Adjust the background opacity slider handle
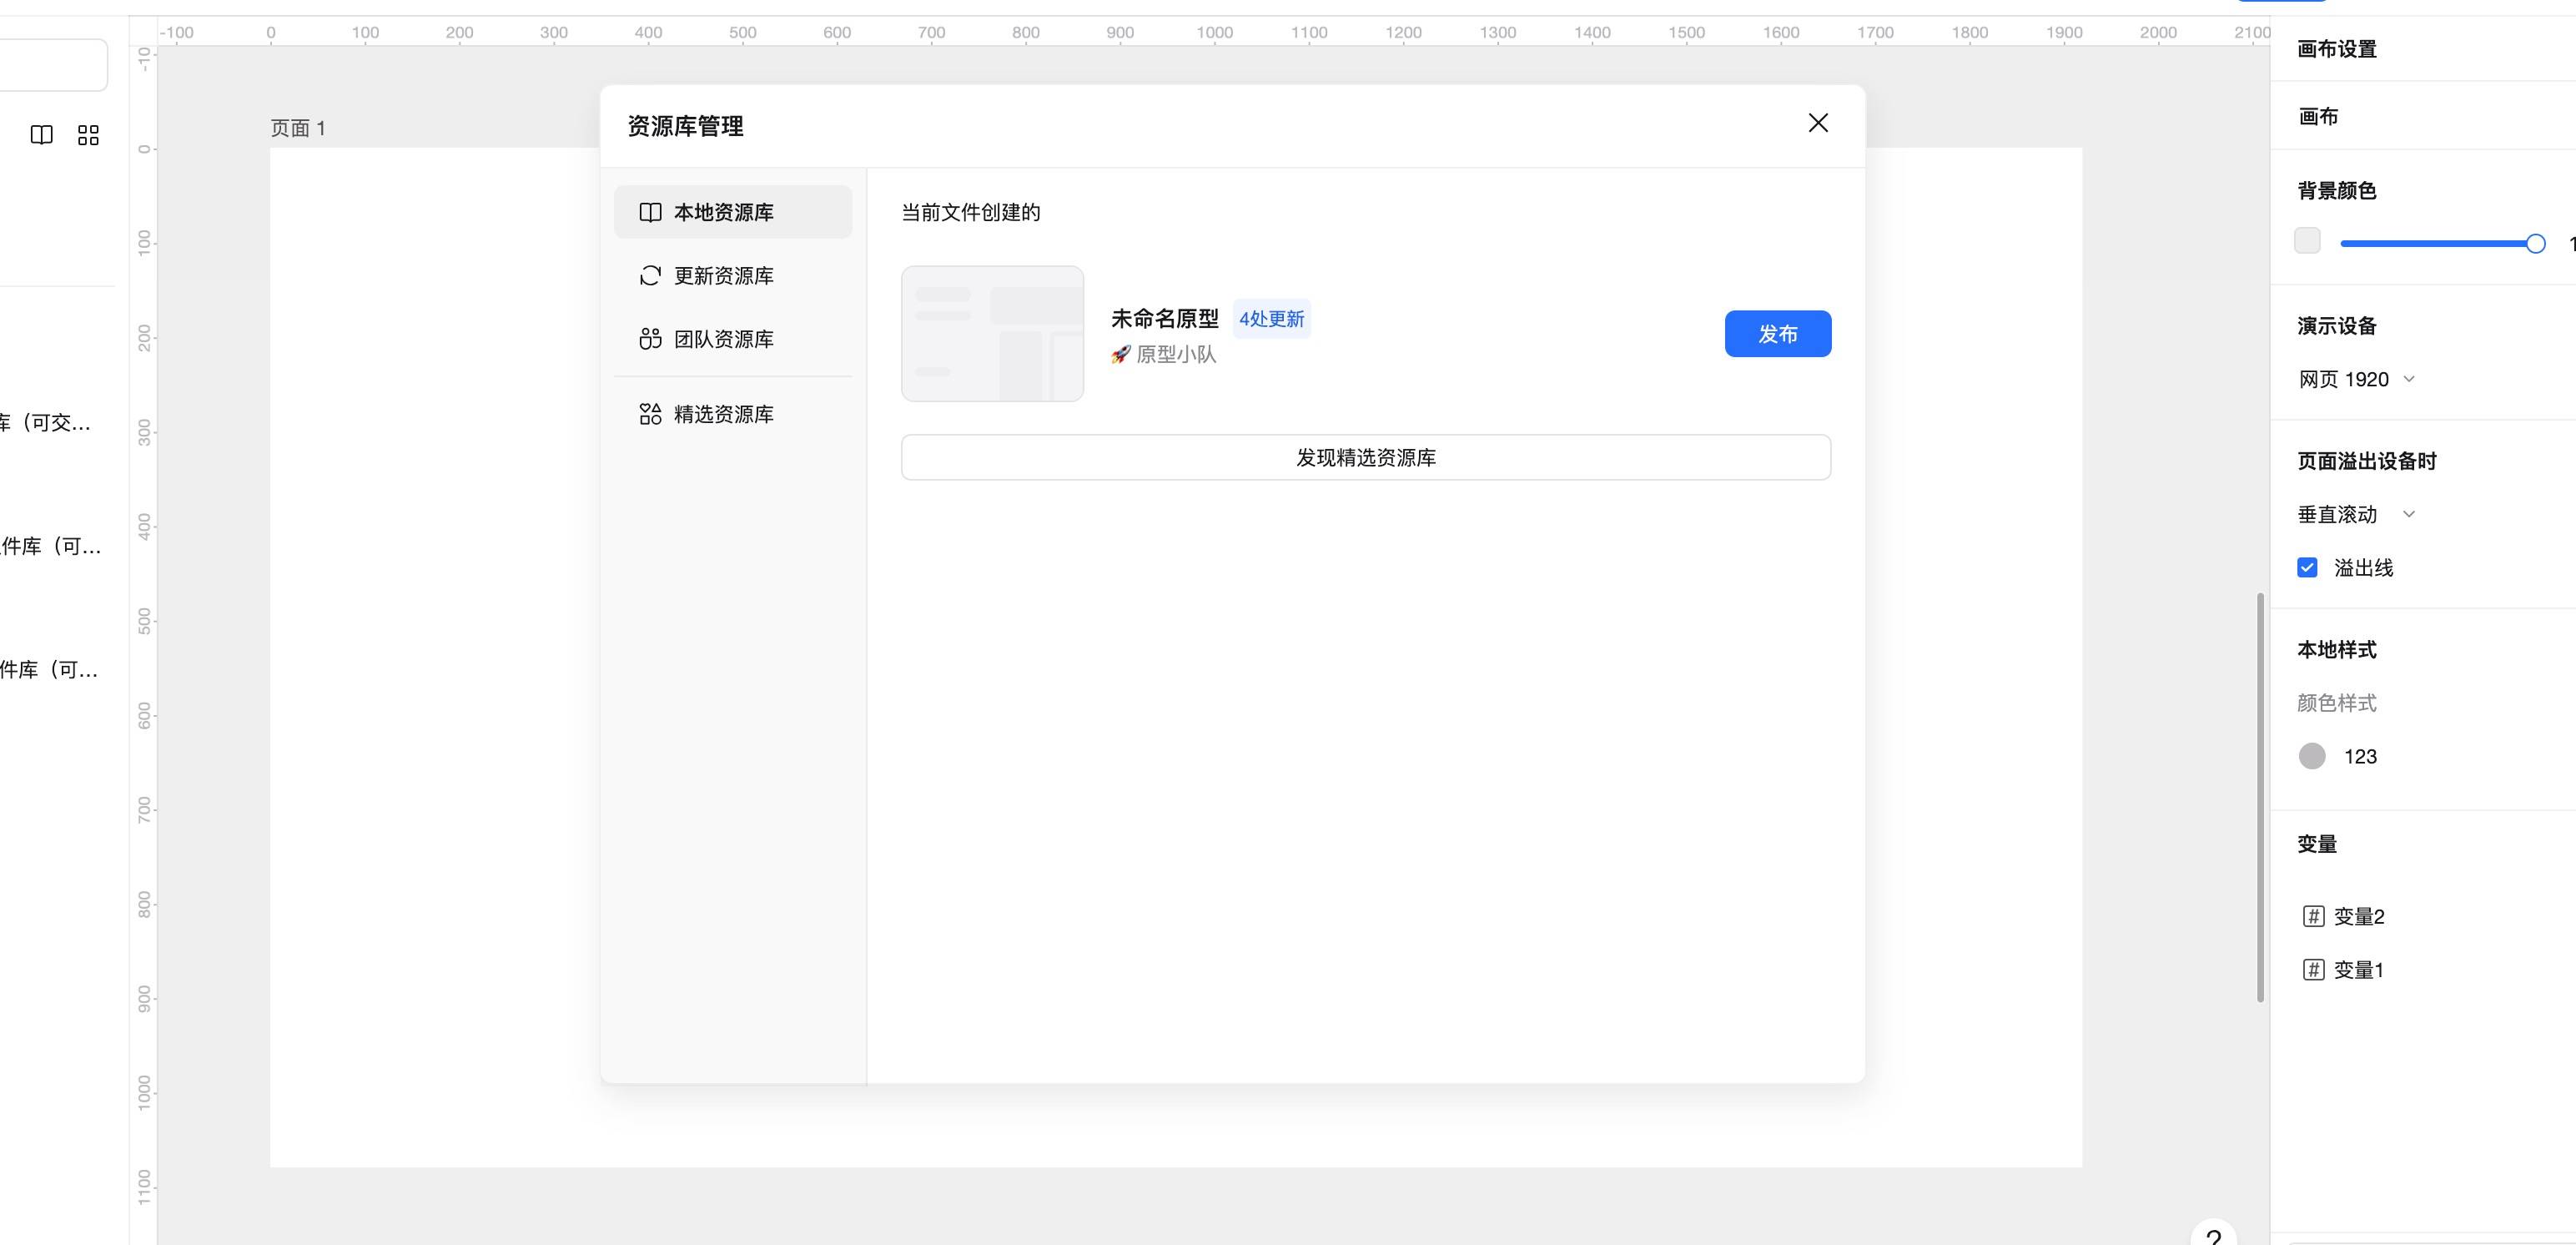2576x1245 pixels. [x=2535, y=243]
